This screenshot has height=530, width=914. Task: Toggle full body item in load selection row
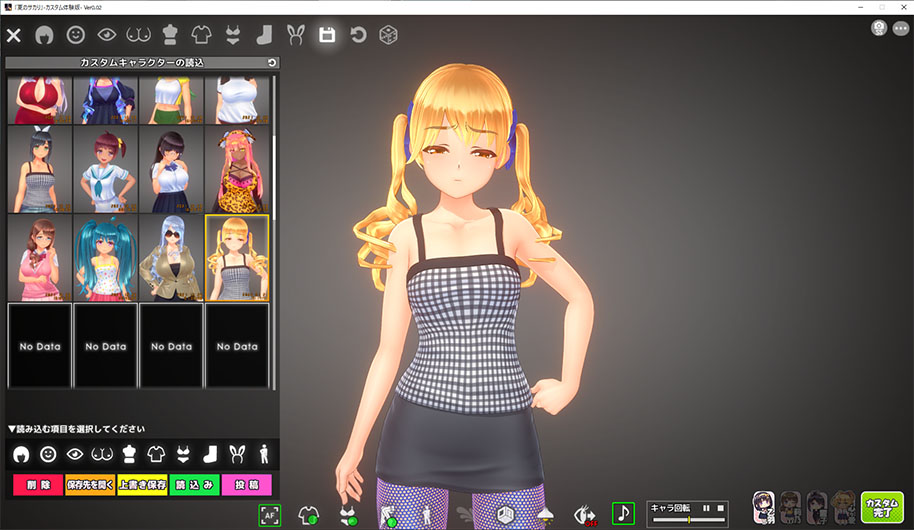pyautogui.click(x=263, y=454)
